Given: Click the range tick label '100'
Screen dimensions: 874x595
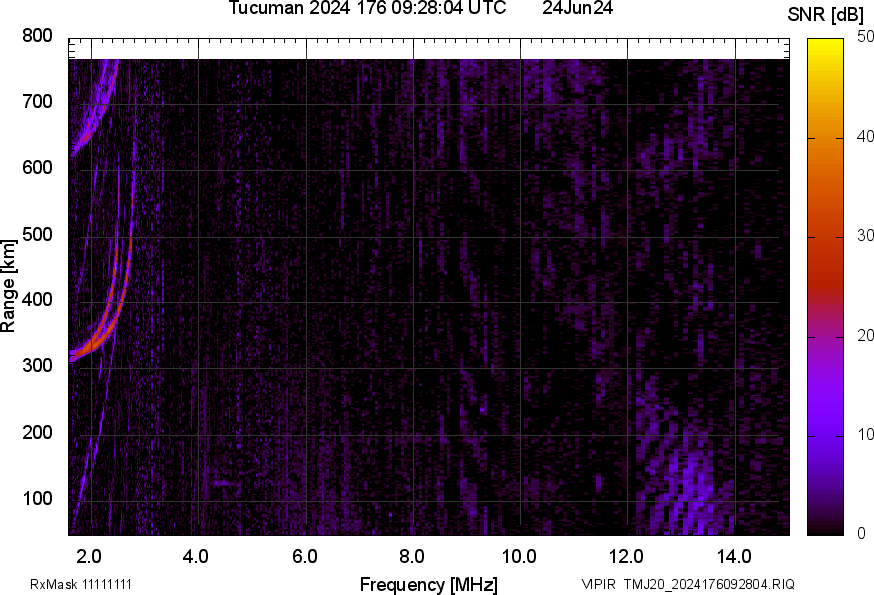Looking at the screenshot, I should pos(37,498).
